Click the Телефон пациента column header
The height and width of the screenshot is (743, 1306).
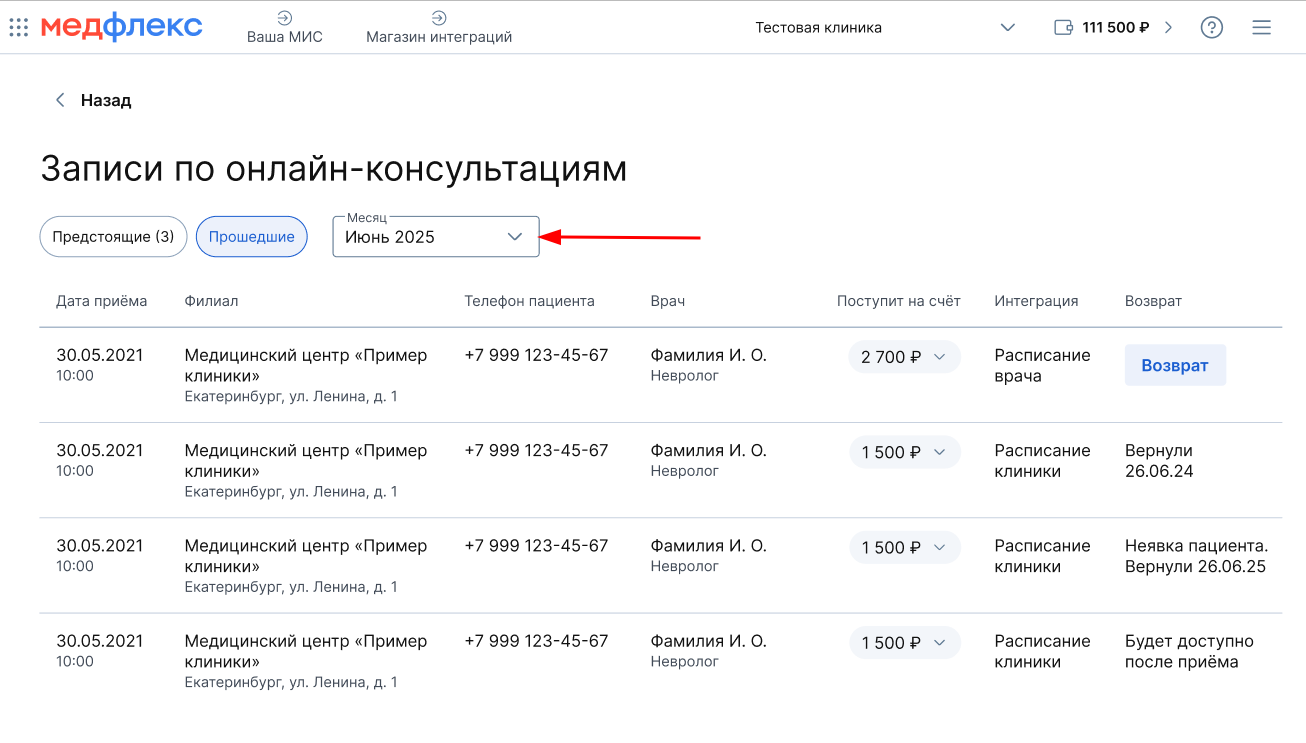529,301
